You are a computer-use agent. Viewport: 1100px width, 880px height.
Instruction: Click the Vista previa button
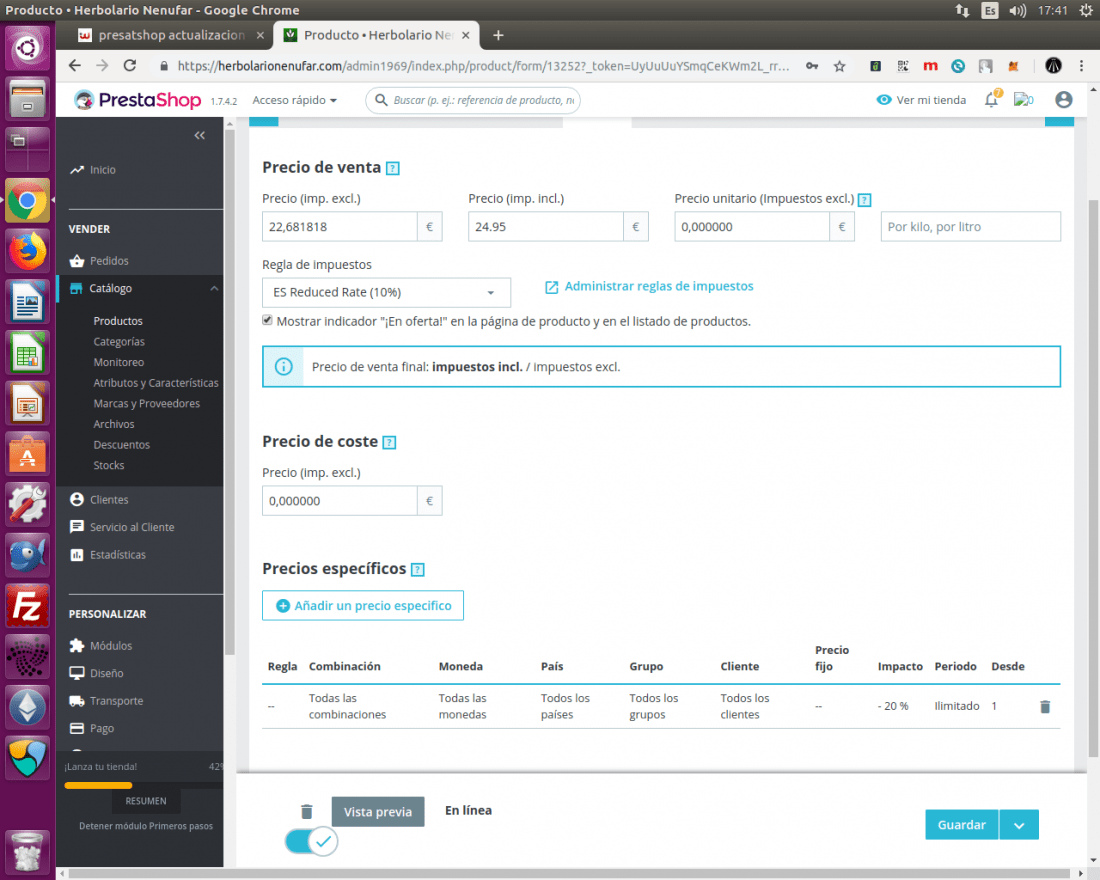pos(378,812)
